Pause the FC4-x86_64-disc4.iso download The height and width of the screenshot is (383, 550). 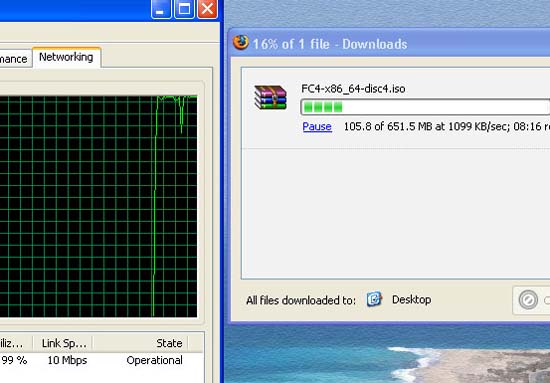pyautogui.click(x=317, y=126)
